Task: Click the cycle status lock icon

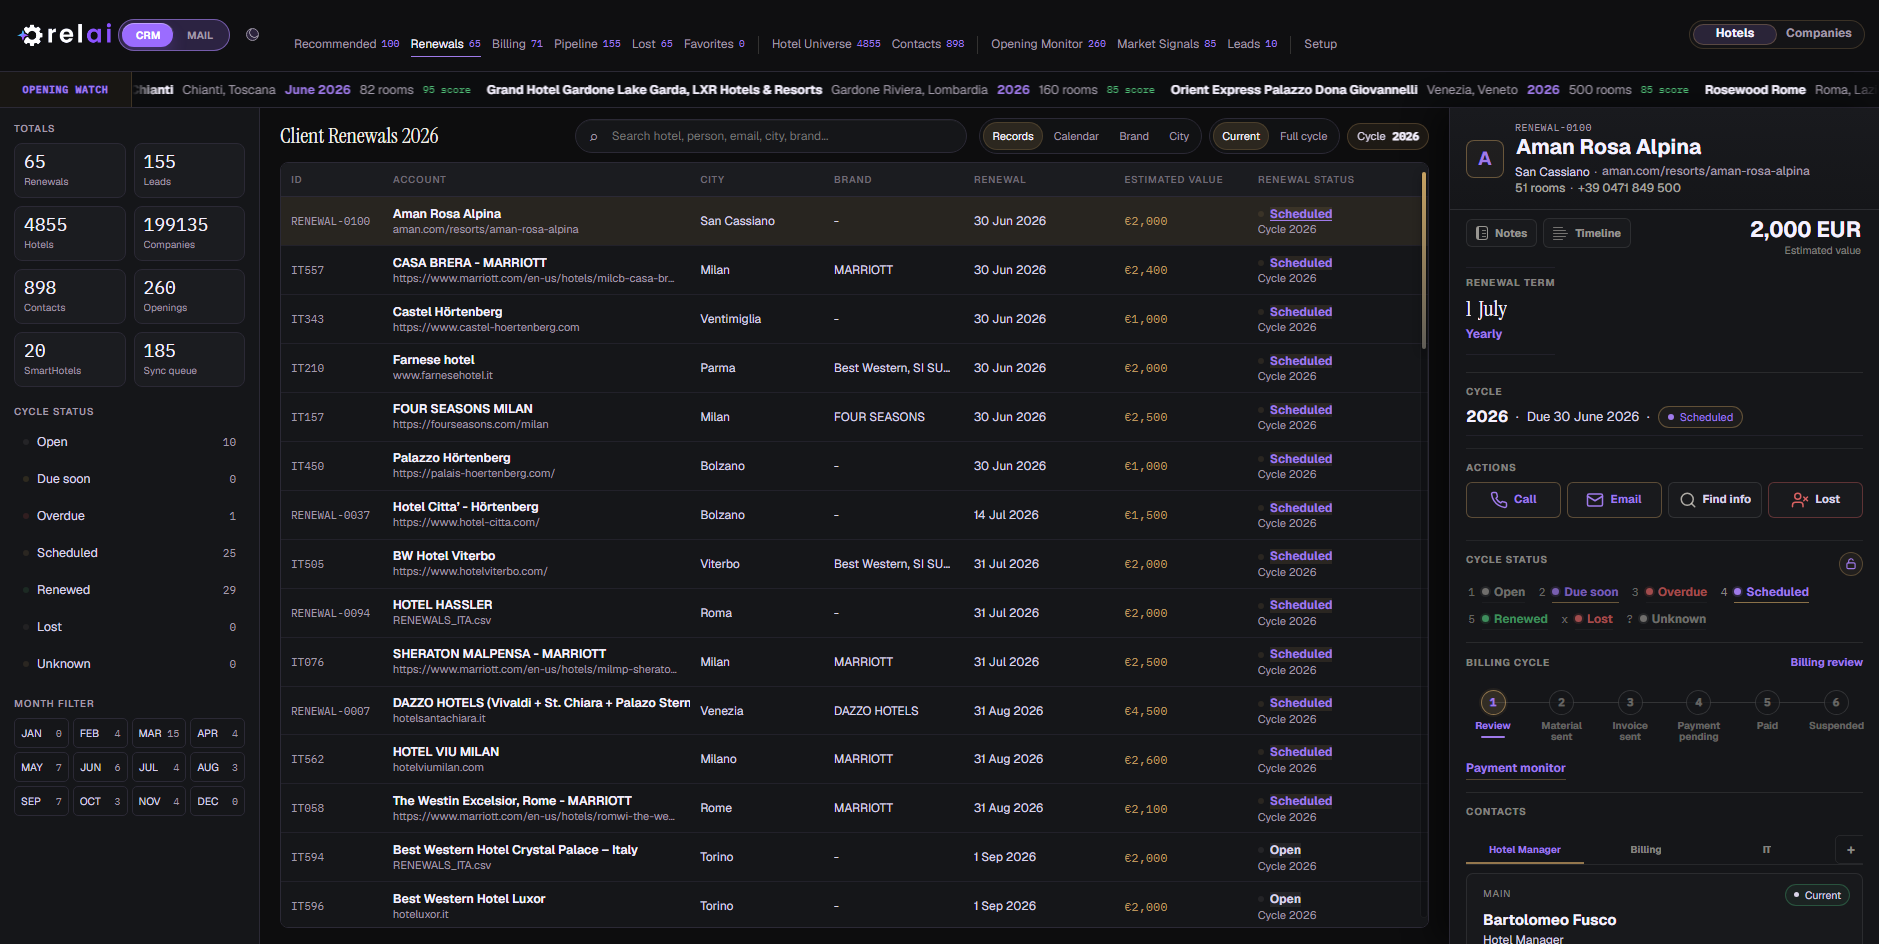Action: (1851, 564)
